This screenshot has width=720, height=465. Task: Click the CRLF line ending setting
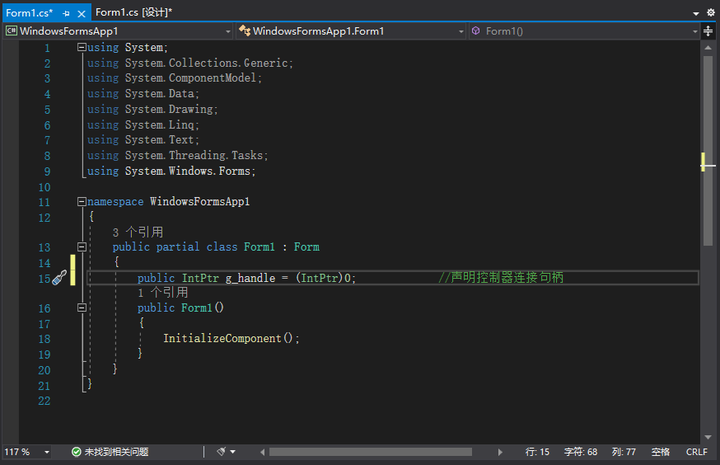tap(697, 452)
